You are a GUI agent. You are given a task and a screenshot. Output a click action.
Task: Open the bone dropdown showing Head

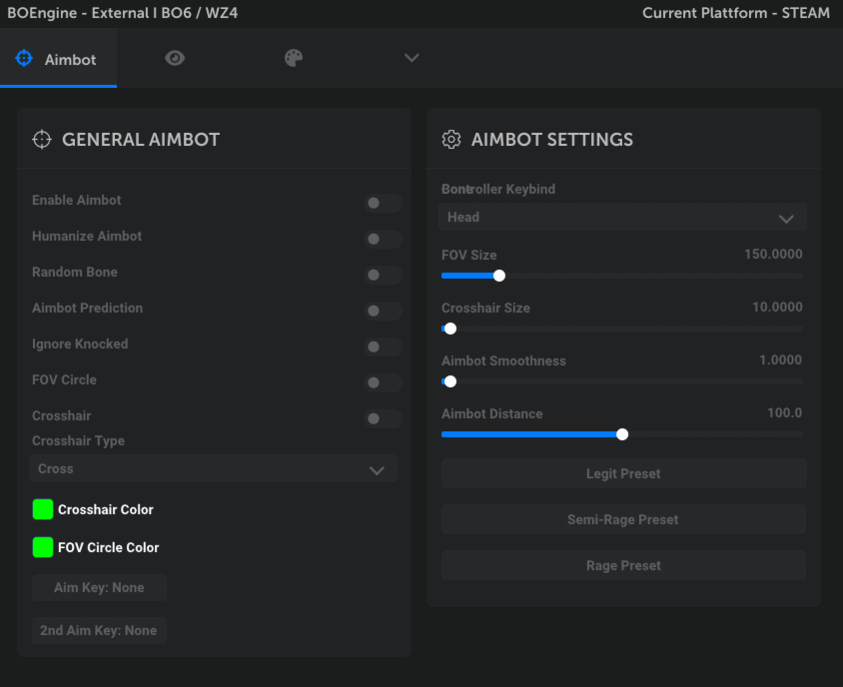point(623,217)
